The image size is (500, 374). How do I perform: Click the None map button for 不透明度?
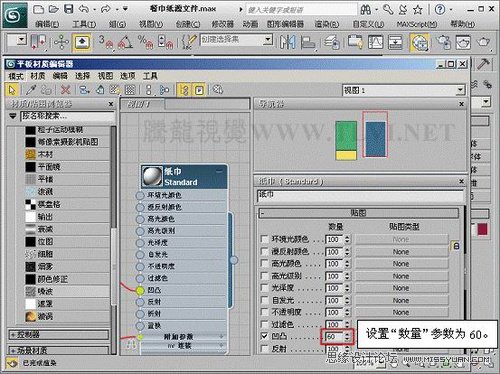(402, 312)
